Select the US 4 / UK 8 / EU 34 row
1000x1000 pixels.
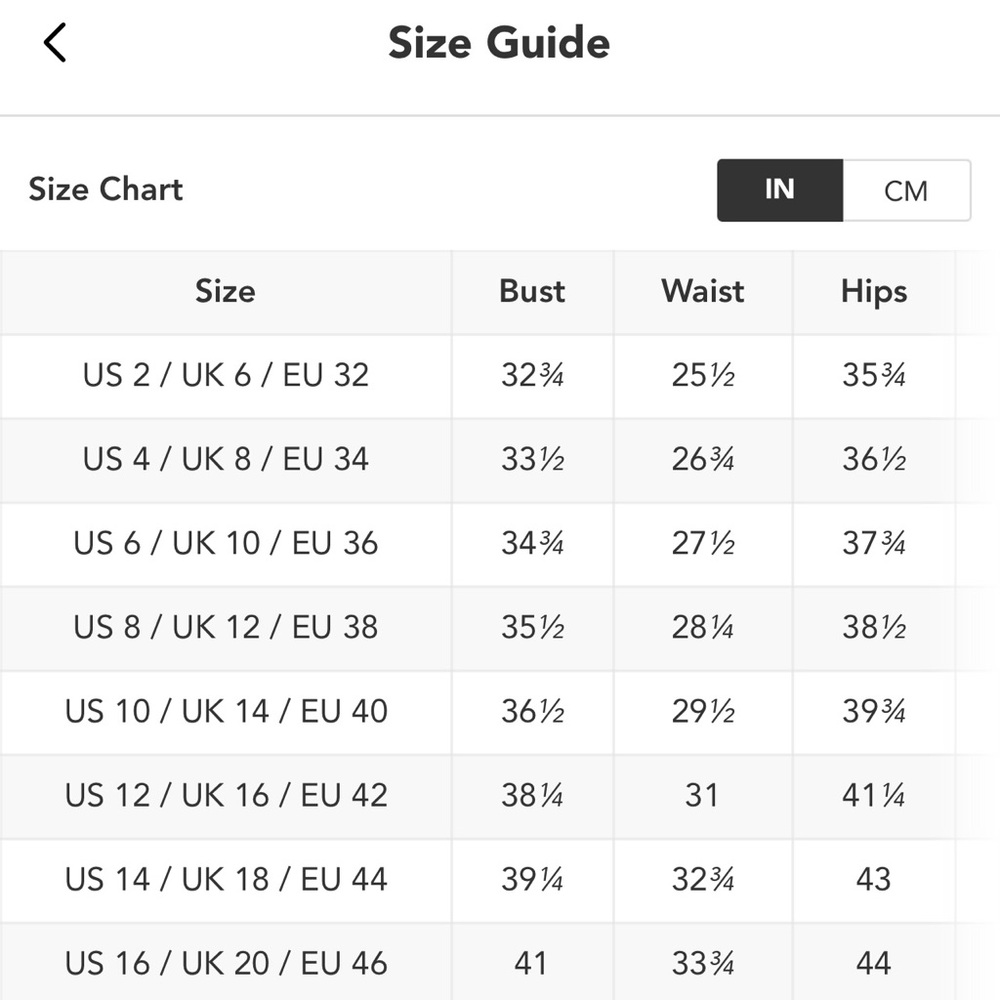click(500, 460)
